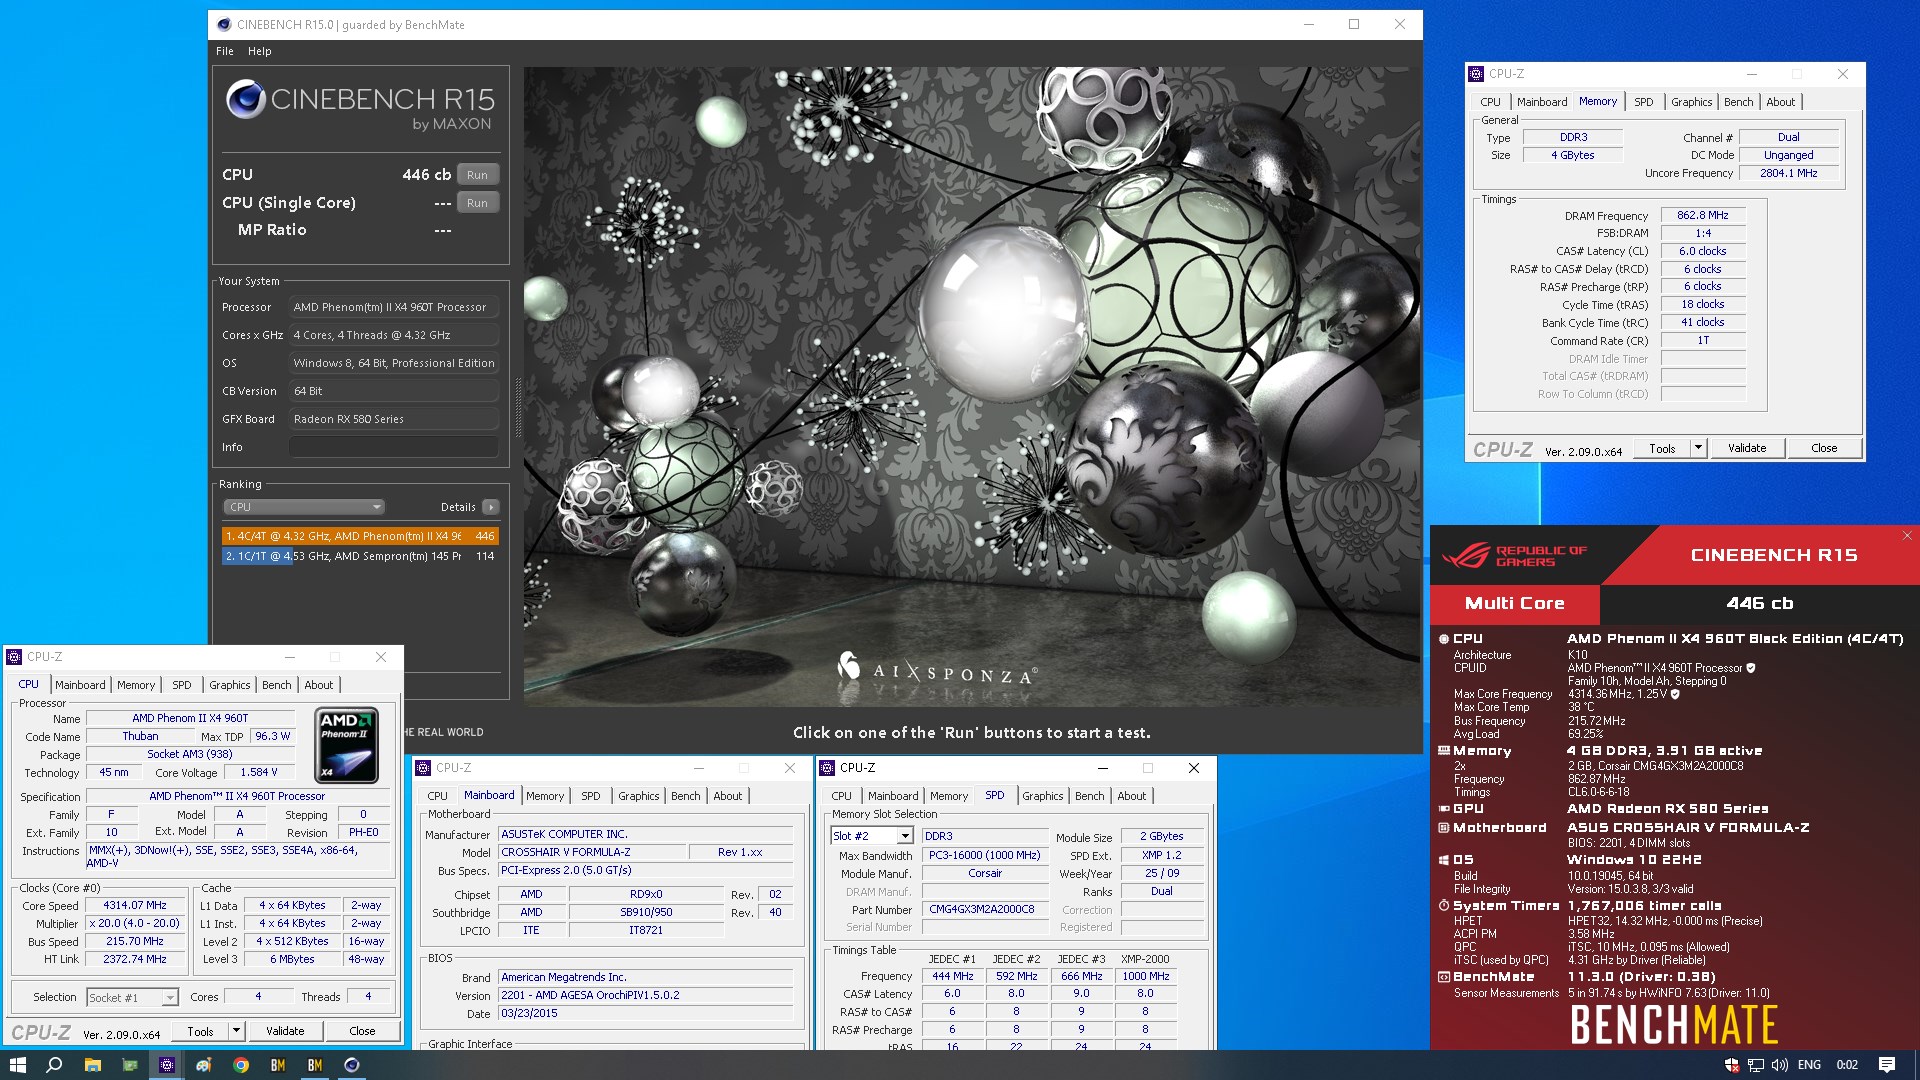The width and height of the screenshot is (1920, 1080).
Task: Click Validate in the Memory CPU-Z window
Action: 1747,448
